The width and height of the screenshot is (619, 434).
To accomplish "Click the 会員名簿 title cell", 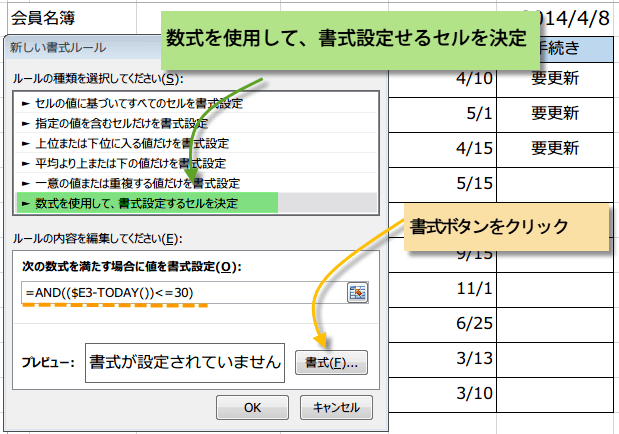I will coord(72,18).
